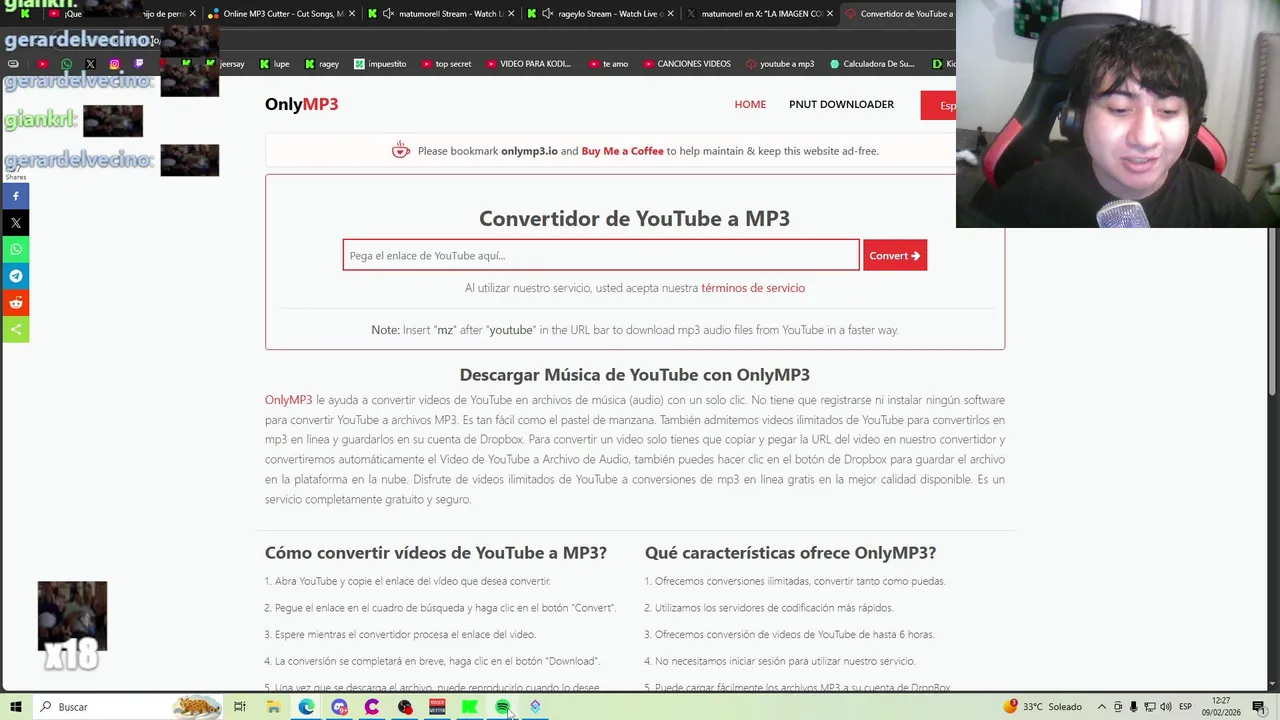Share via Telegram in the left sidebar
Viewport: 1280px width, 720px height.
(x=15, y=276)
